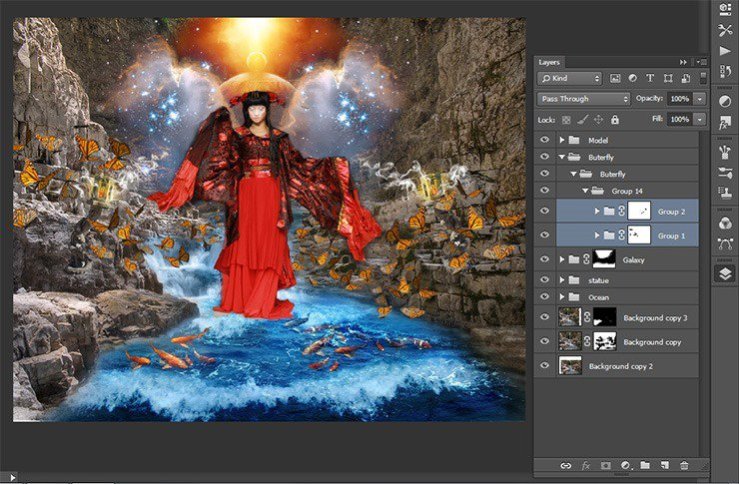Open the Brush panel icon
Image resolution: width=739 pixels, height=484 pixels.
tap(725, 172)
